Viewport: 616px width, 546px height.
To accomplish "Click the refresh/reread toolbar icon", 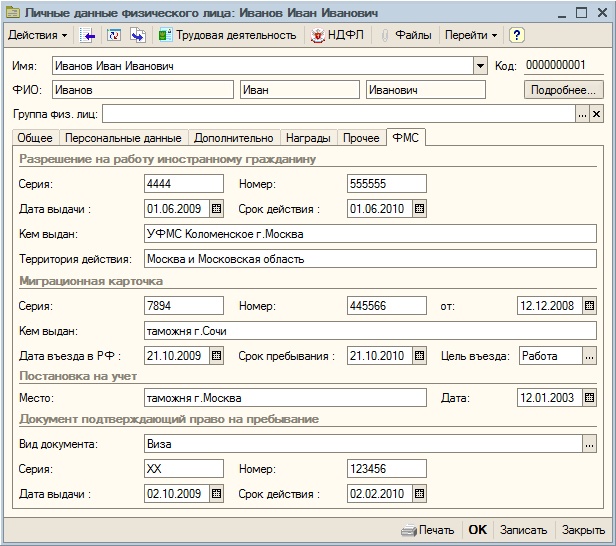I will (x=114, y=35).
